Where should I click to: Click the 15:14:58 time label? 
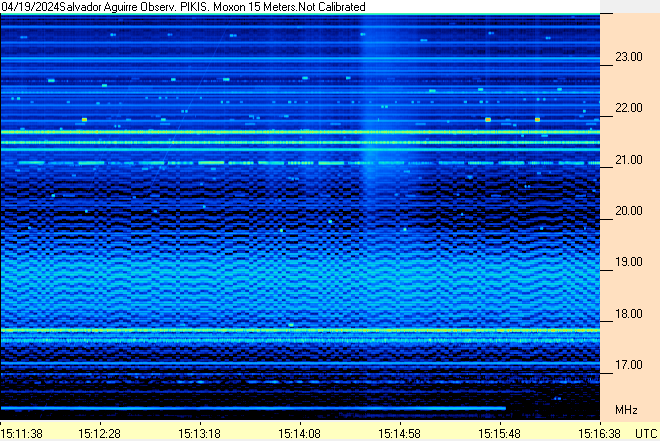[x=399, y=433]
